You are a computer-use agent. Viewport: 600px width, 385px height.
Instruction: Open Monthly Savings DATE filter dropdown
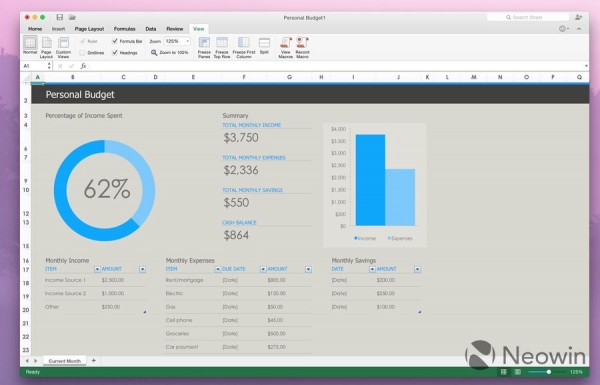pyautogui.click(x=372, y=269)
